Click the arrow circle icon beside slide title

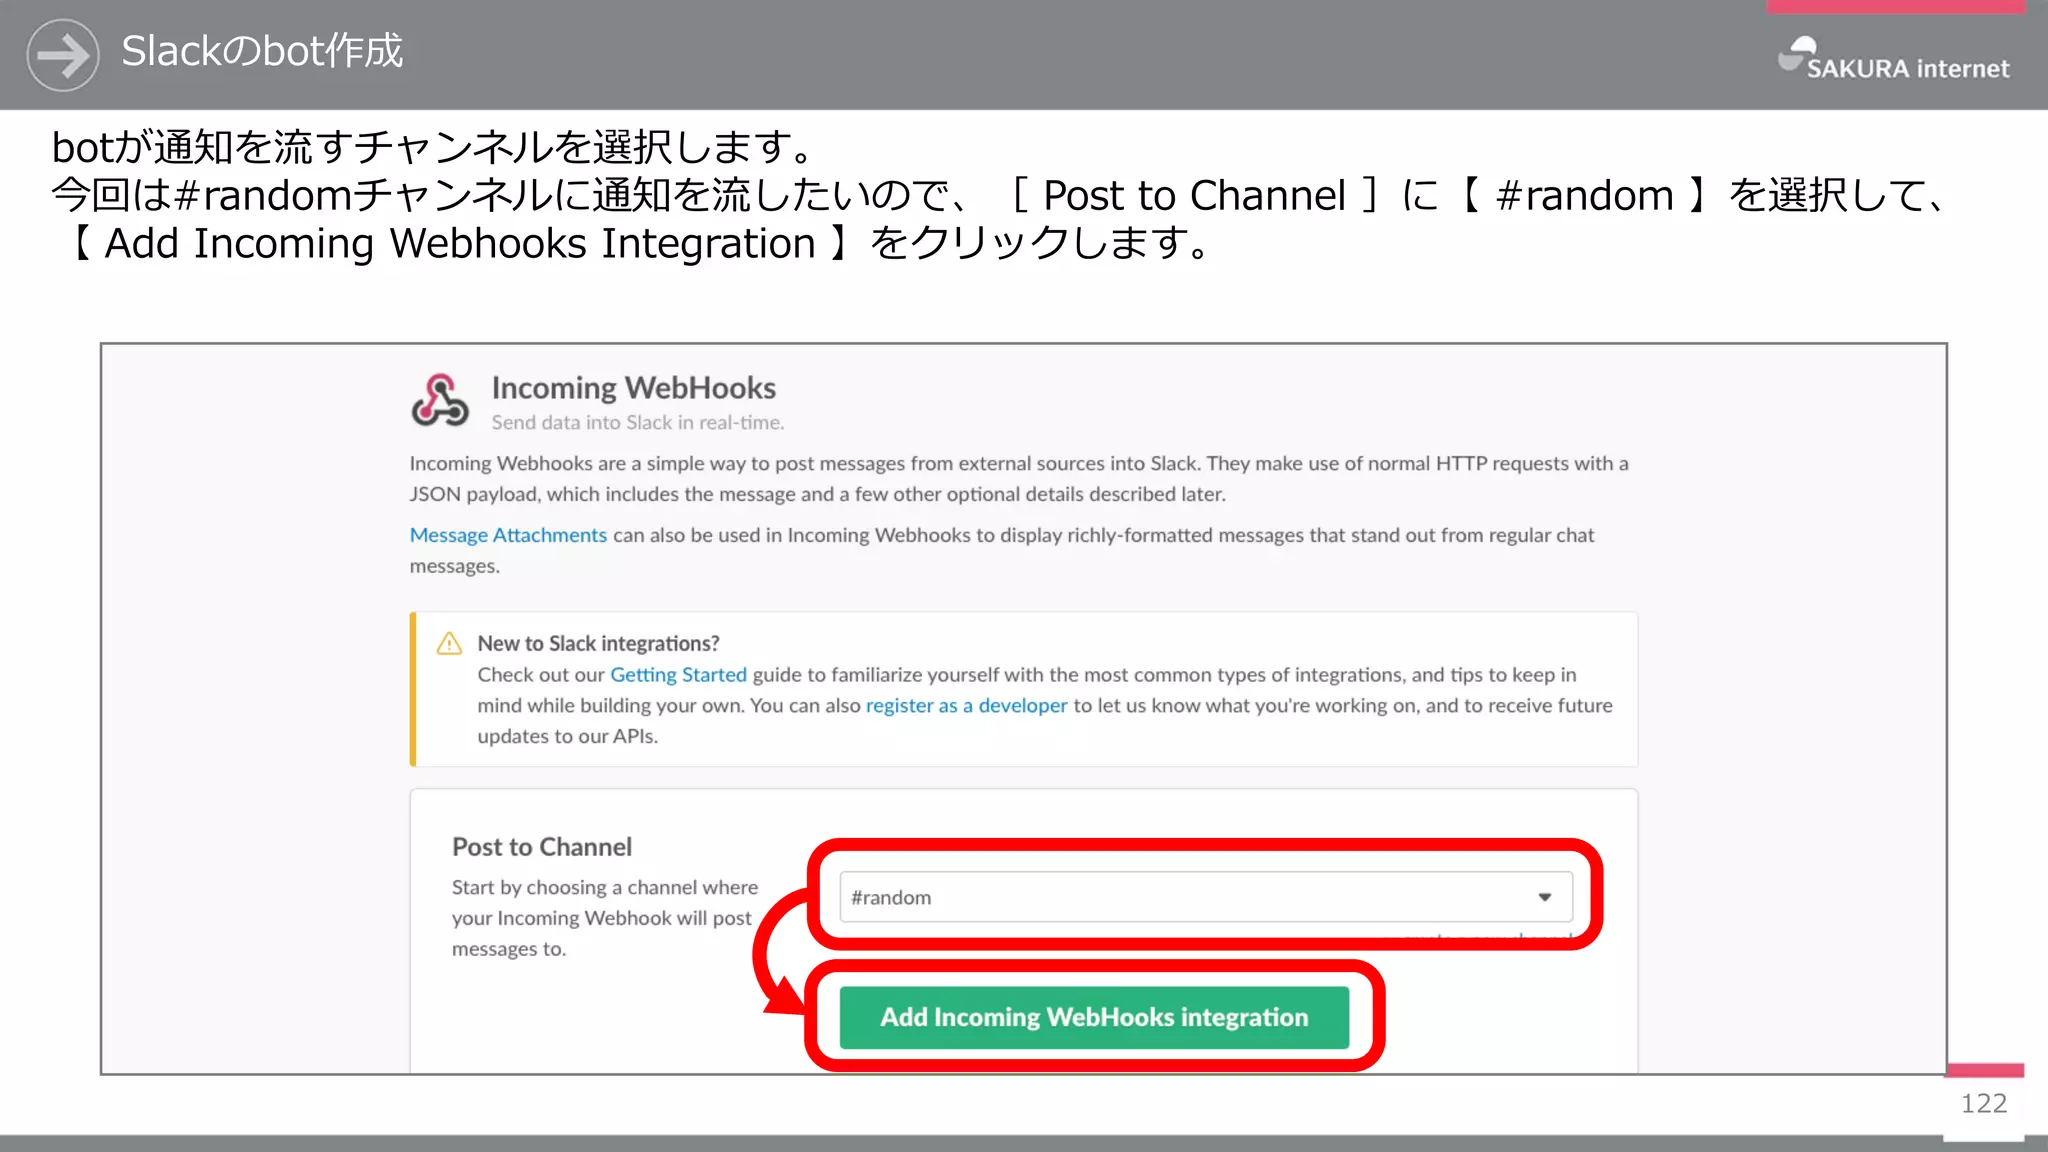click(x=63, y=55)
